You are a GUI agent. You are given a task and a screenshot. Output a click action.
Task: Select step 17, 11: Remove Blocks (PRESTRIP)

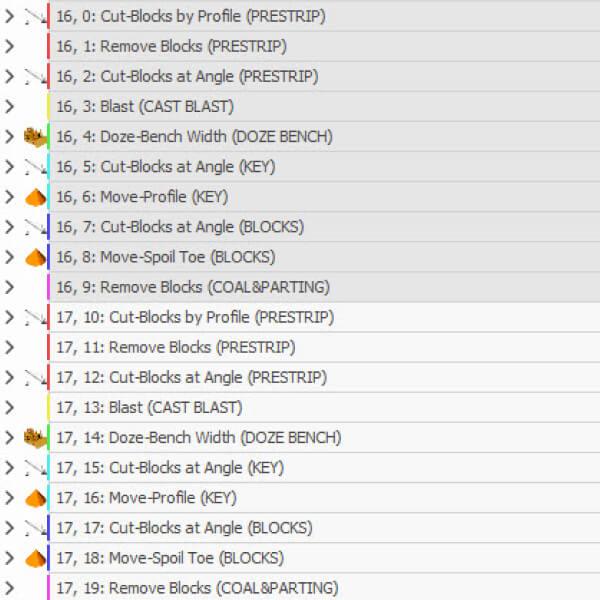(x=175, y=348)
